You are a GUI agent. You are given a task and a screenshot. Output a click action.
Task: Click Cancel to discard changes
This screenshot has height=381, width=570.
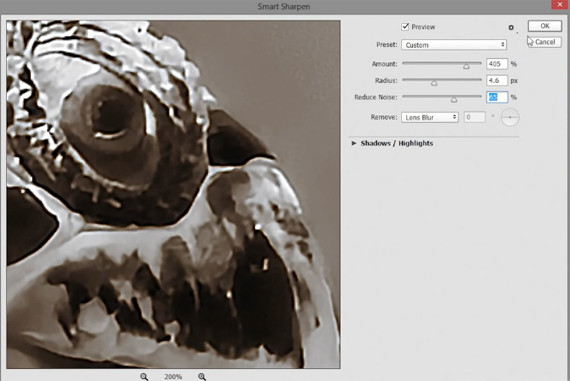pos(545,42)
